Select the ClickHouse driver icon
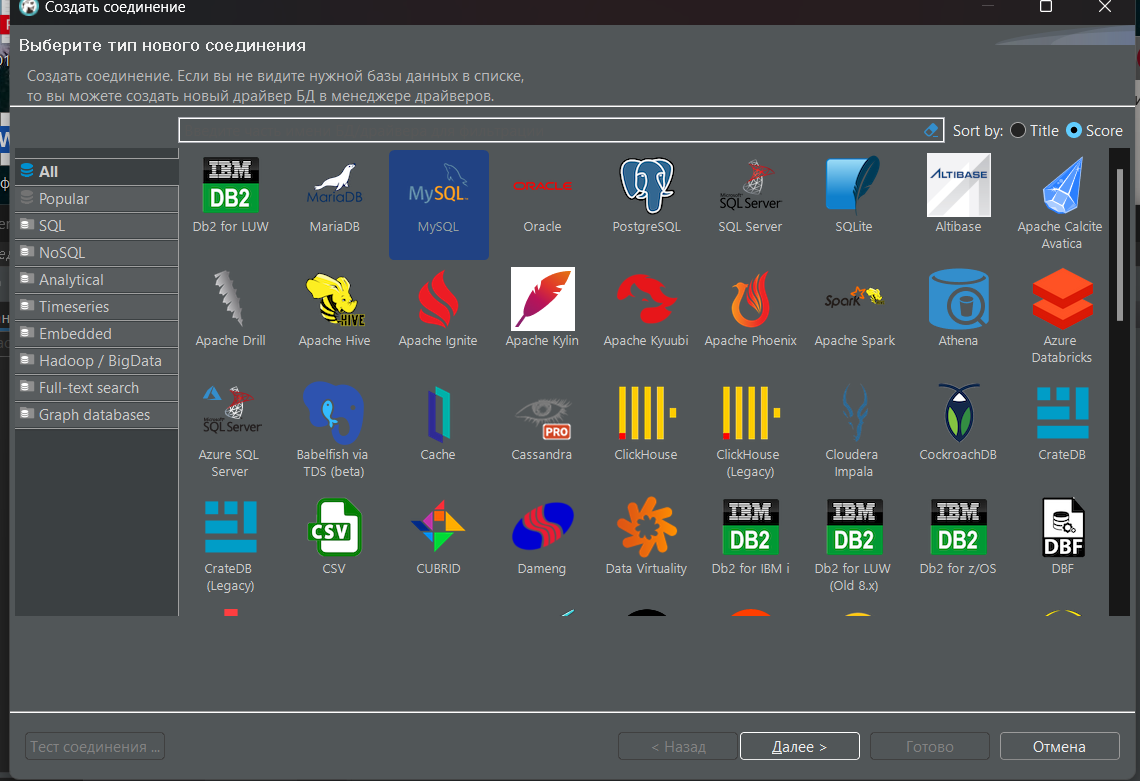This screenshot has height=781, width=1140. tap(646, 413)
